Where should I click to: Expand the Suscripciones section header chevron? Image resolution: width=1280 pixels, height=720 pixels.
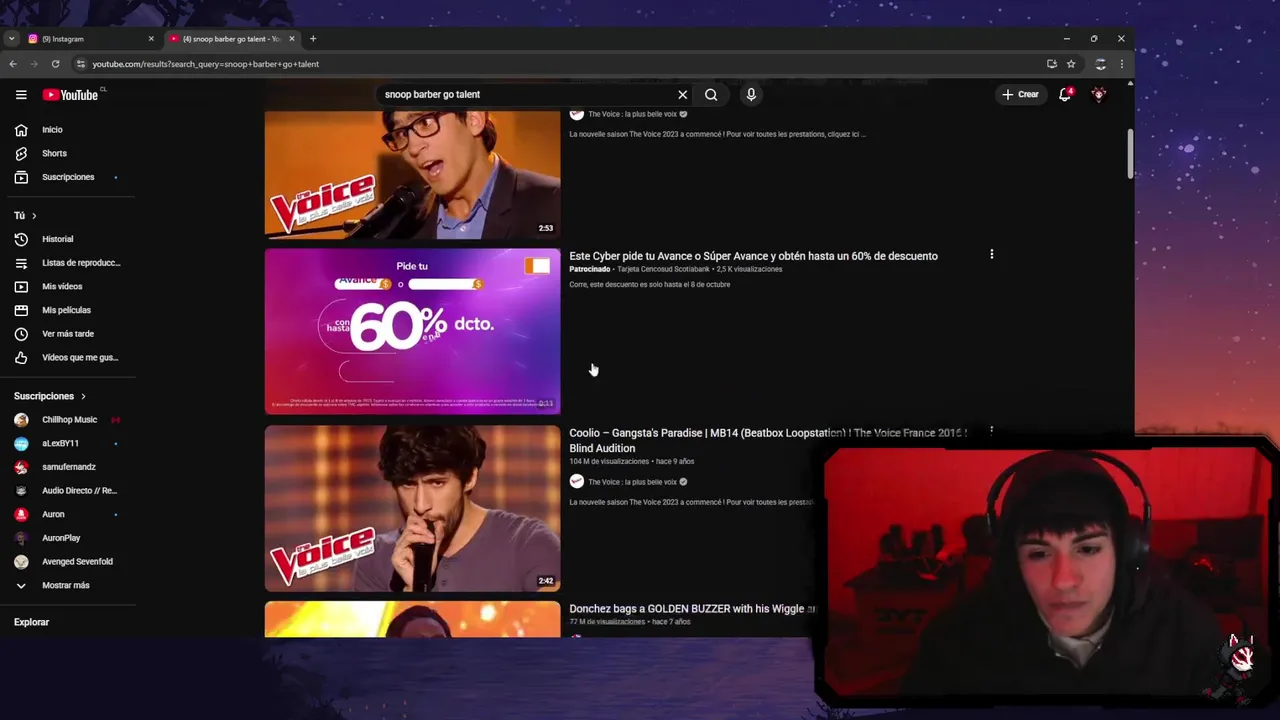[x=83, y=396]
